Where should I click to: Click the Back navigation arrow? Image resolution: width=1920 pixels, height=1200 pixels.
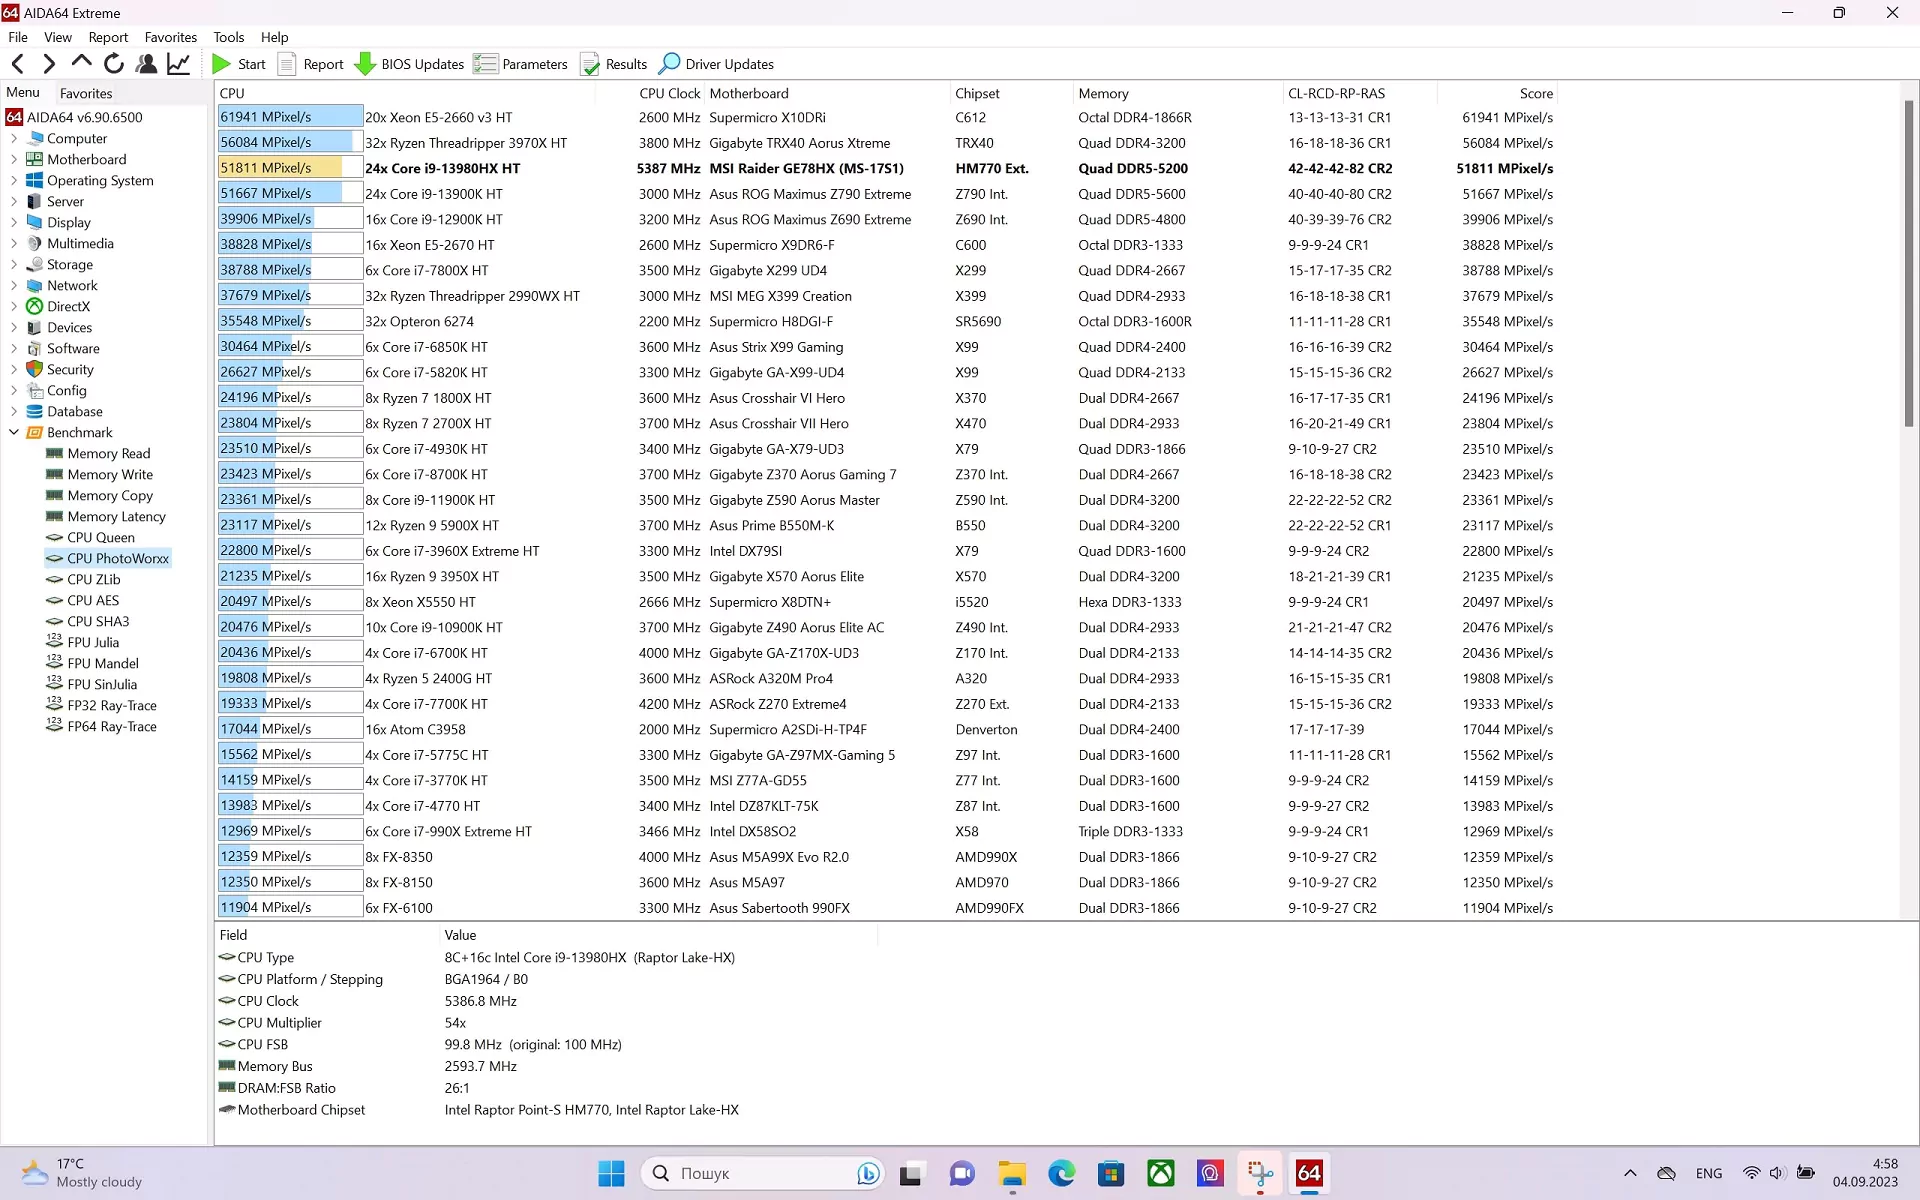[18, 64]
